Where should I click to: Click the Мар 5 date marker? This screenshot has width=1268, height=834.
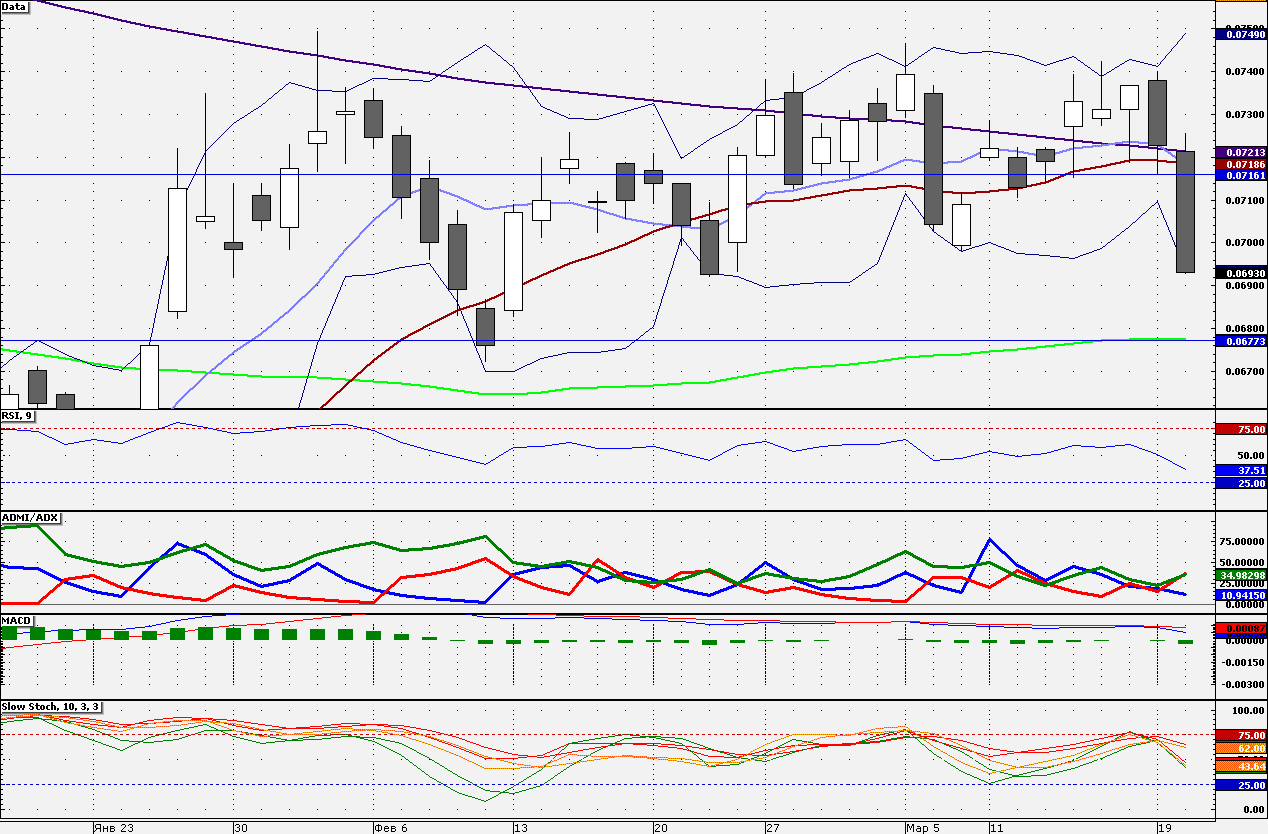[x=922, y=828]
